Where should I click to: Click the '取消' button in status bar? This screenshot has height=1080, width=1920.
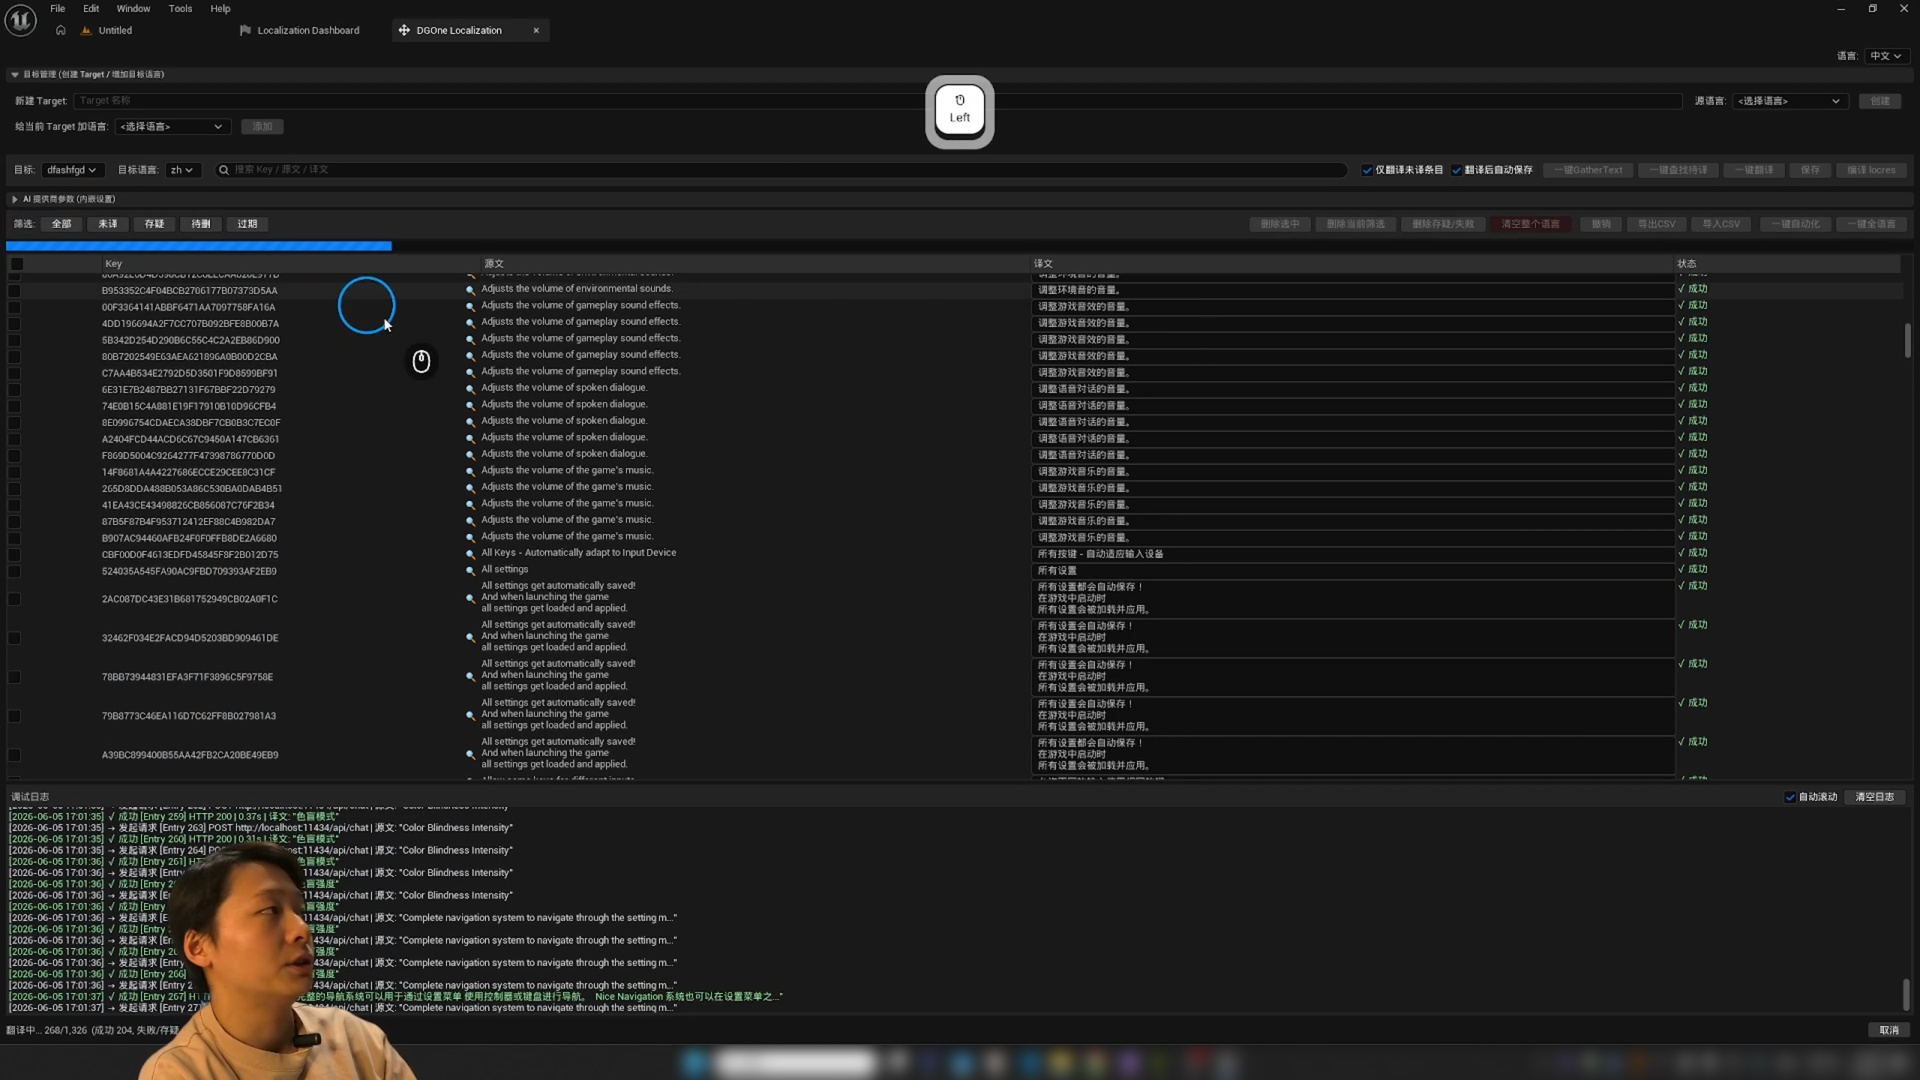point(1889,1030)
